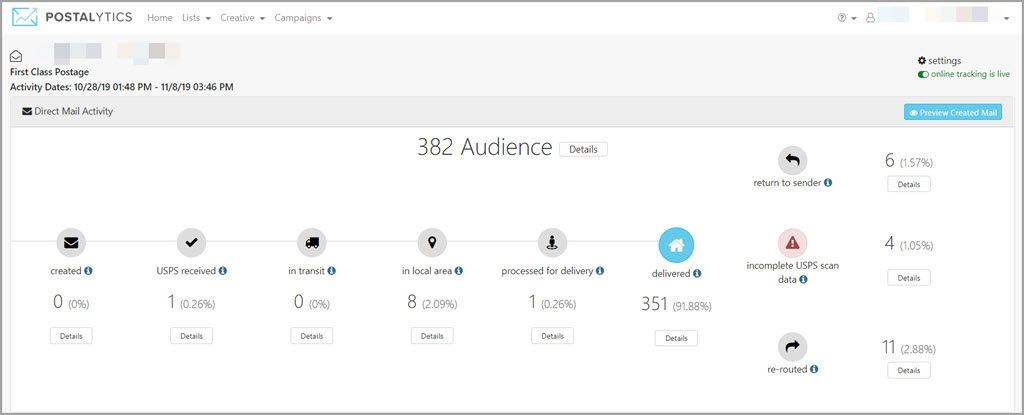Click the USPS received checkmark icon
This screenshot has height=415, width=1024.
tap(191, 243)
